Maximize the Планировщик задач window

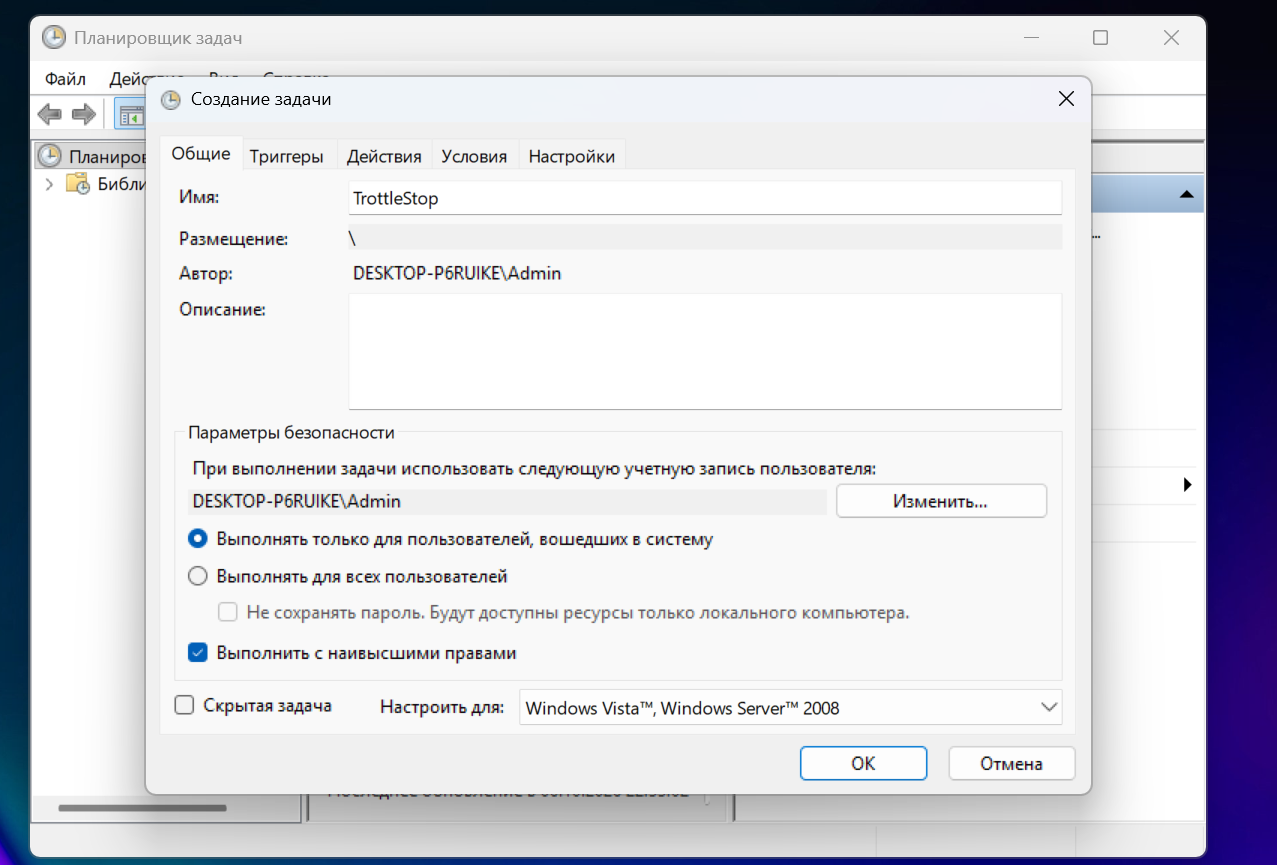point(1100,38)
